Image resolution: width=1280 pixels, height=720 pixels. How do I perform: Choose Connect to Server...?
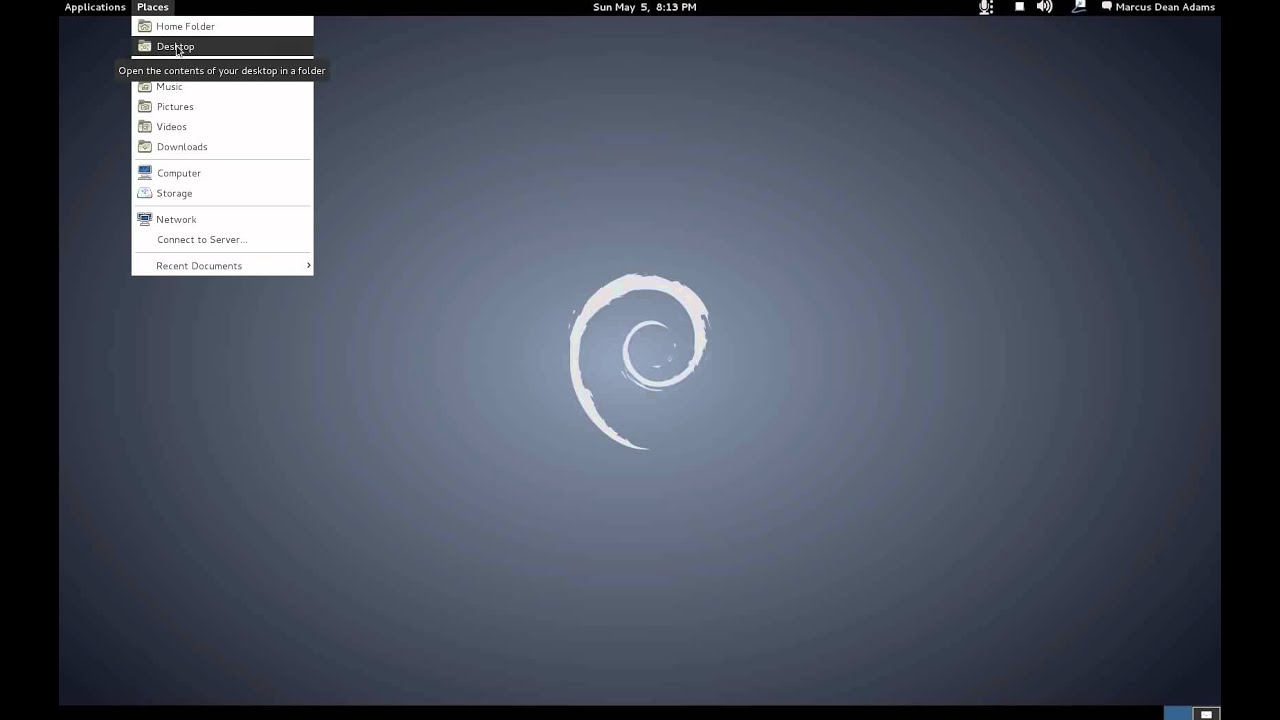(222, 239)
